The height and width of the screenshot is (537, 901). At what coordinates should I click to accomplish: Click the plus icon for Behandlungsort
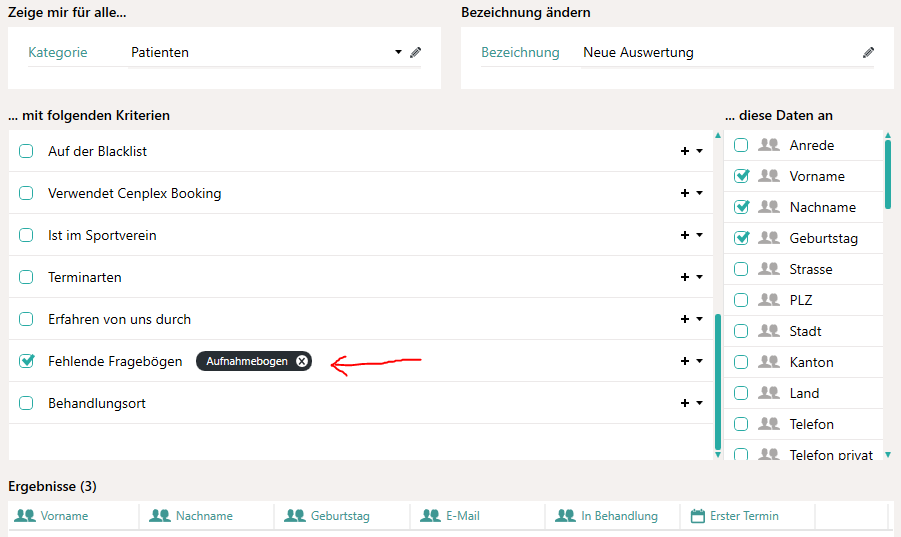[x=685, y=403]
